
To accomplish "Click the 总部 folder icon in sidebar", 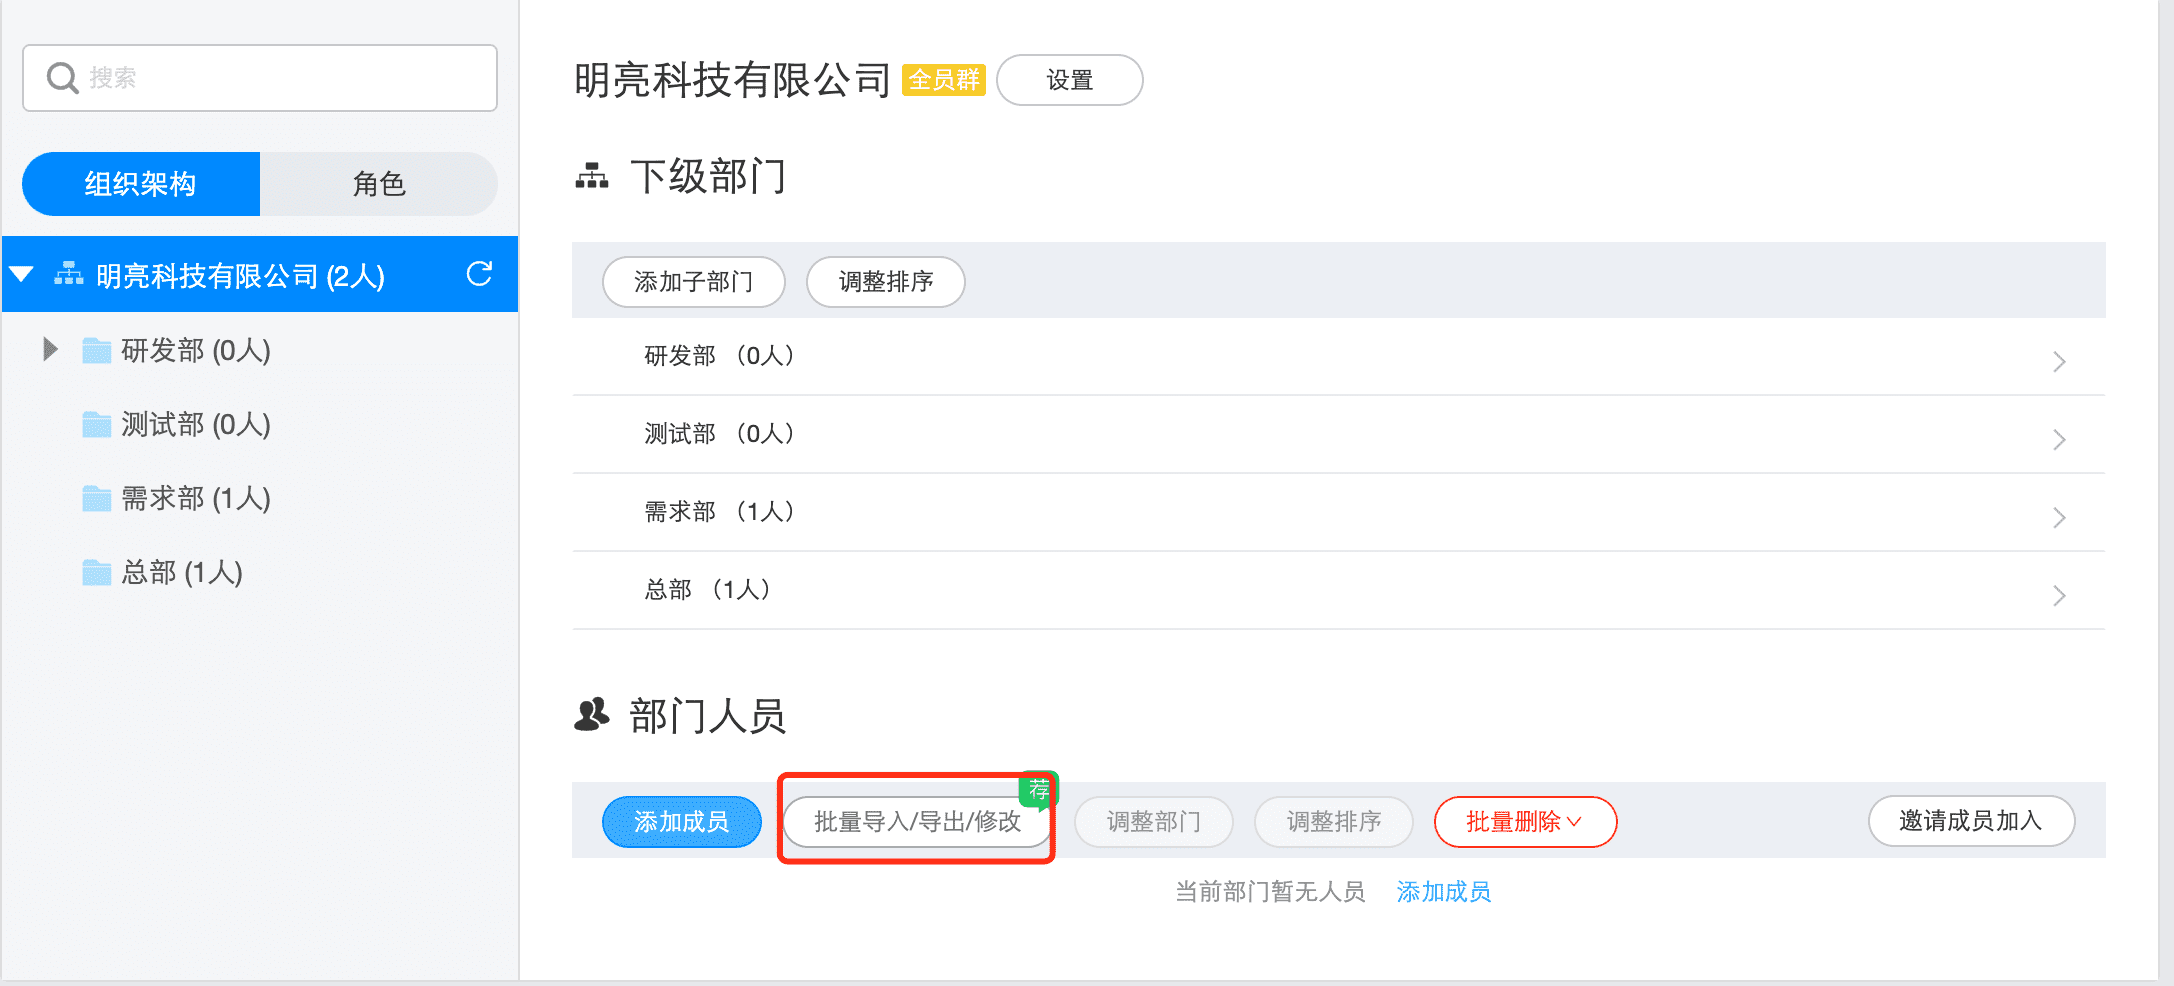I will tap(96, 572).
